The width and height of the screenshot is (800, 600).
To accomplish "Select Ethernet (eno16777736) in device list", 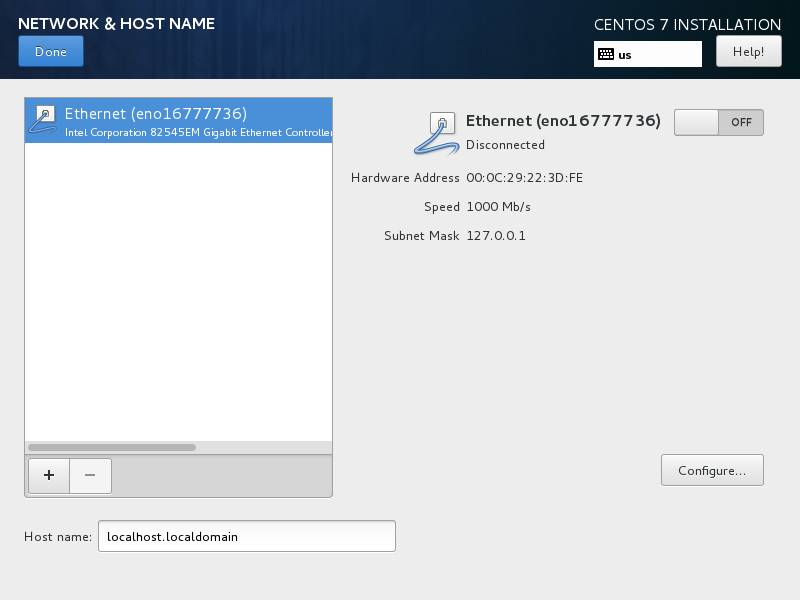I will 179,120.
